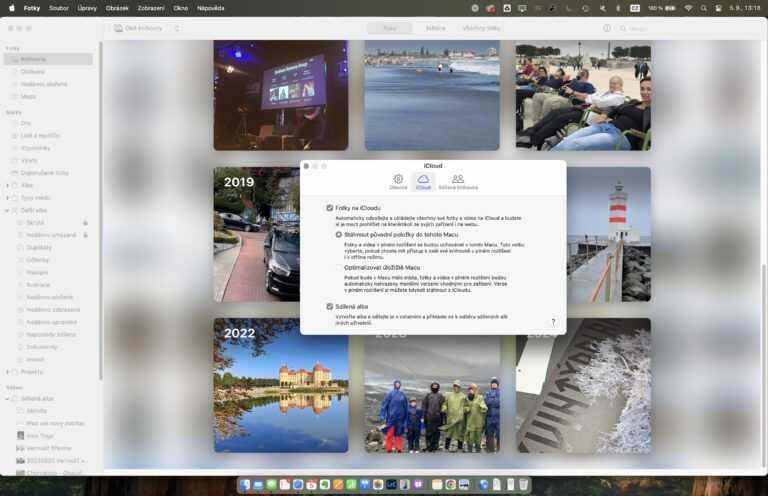Open the Sdílená knihovna settings tab
The height and width of the screenshot is (496, 768).
[x=458, y=182]
